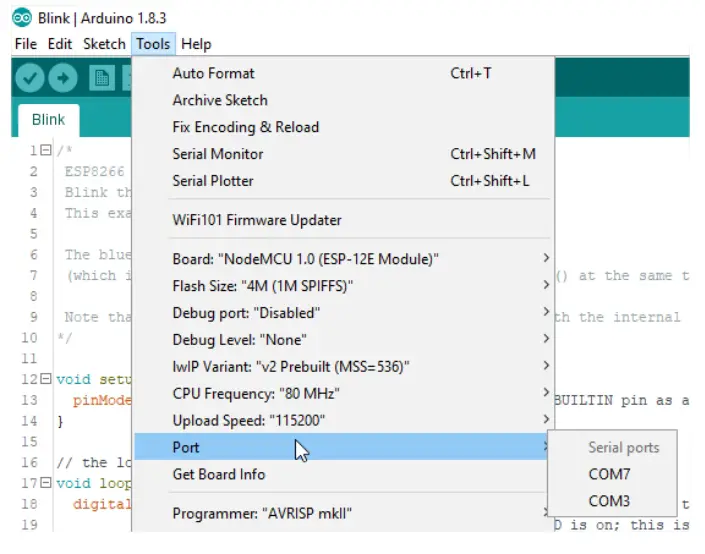The width and height of the screenshot is (705, 554).
Task: Click the ESP8266 comment on line 2
Action: [x=94, y=171]
